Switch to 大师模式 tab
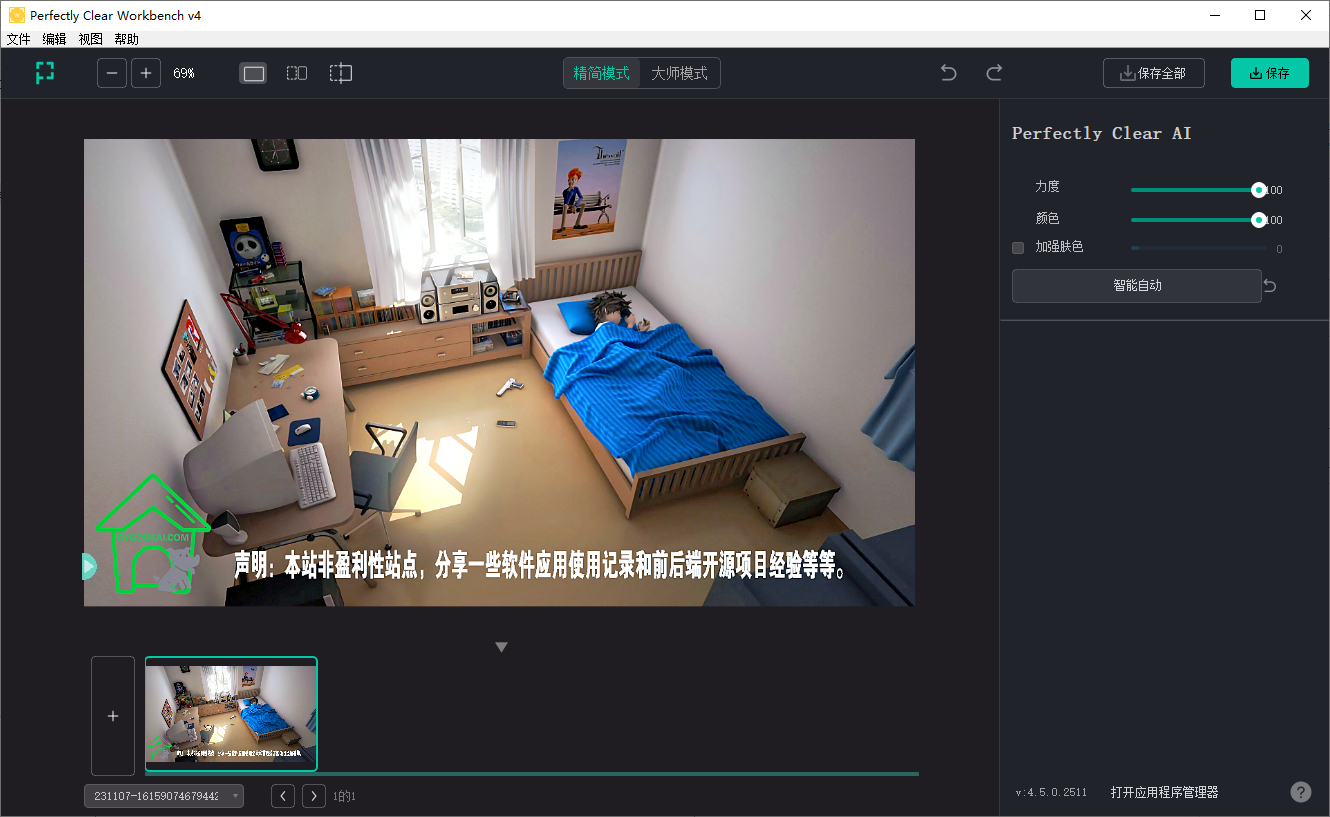 (680, 73)
